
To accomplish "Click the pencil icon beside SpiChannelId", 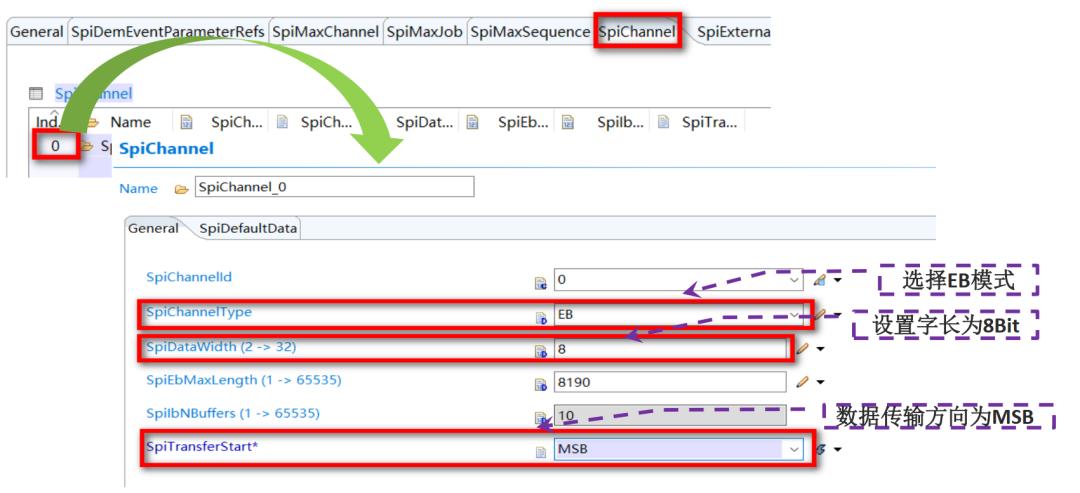I will [x=818, y=280].
